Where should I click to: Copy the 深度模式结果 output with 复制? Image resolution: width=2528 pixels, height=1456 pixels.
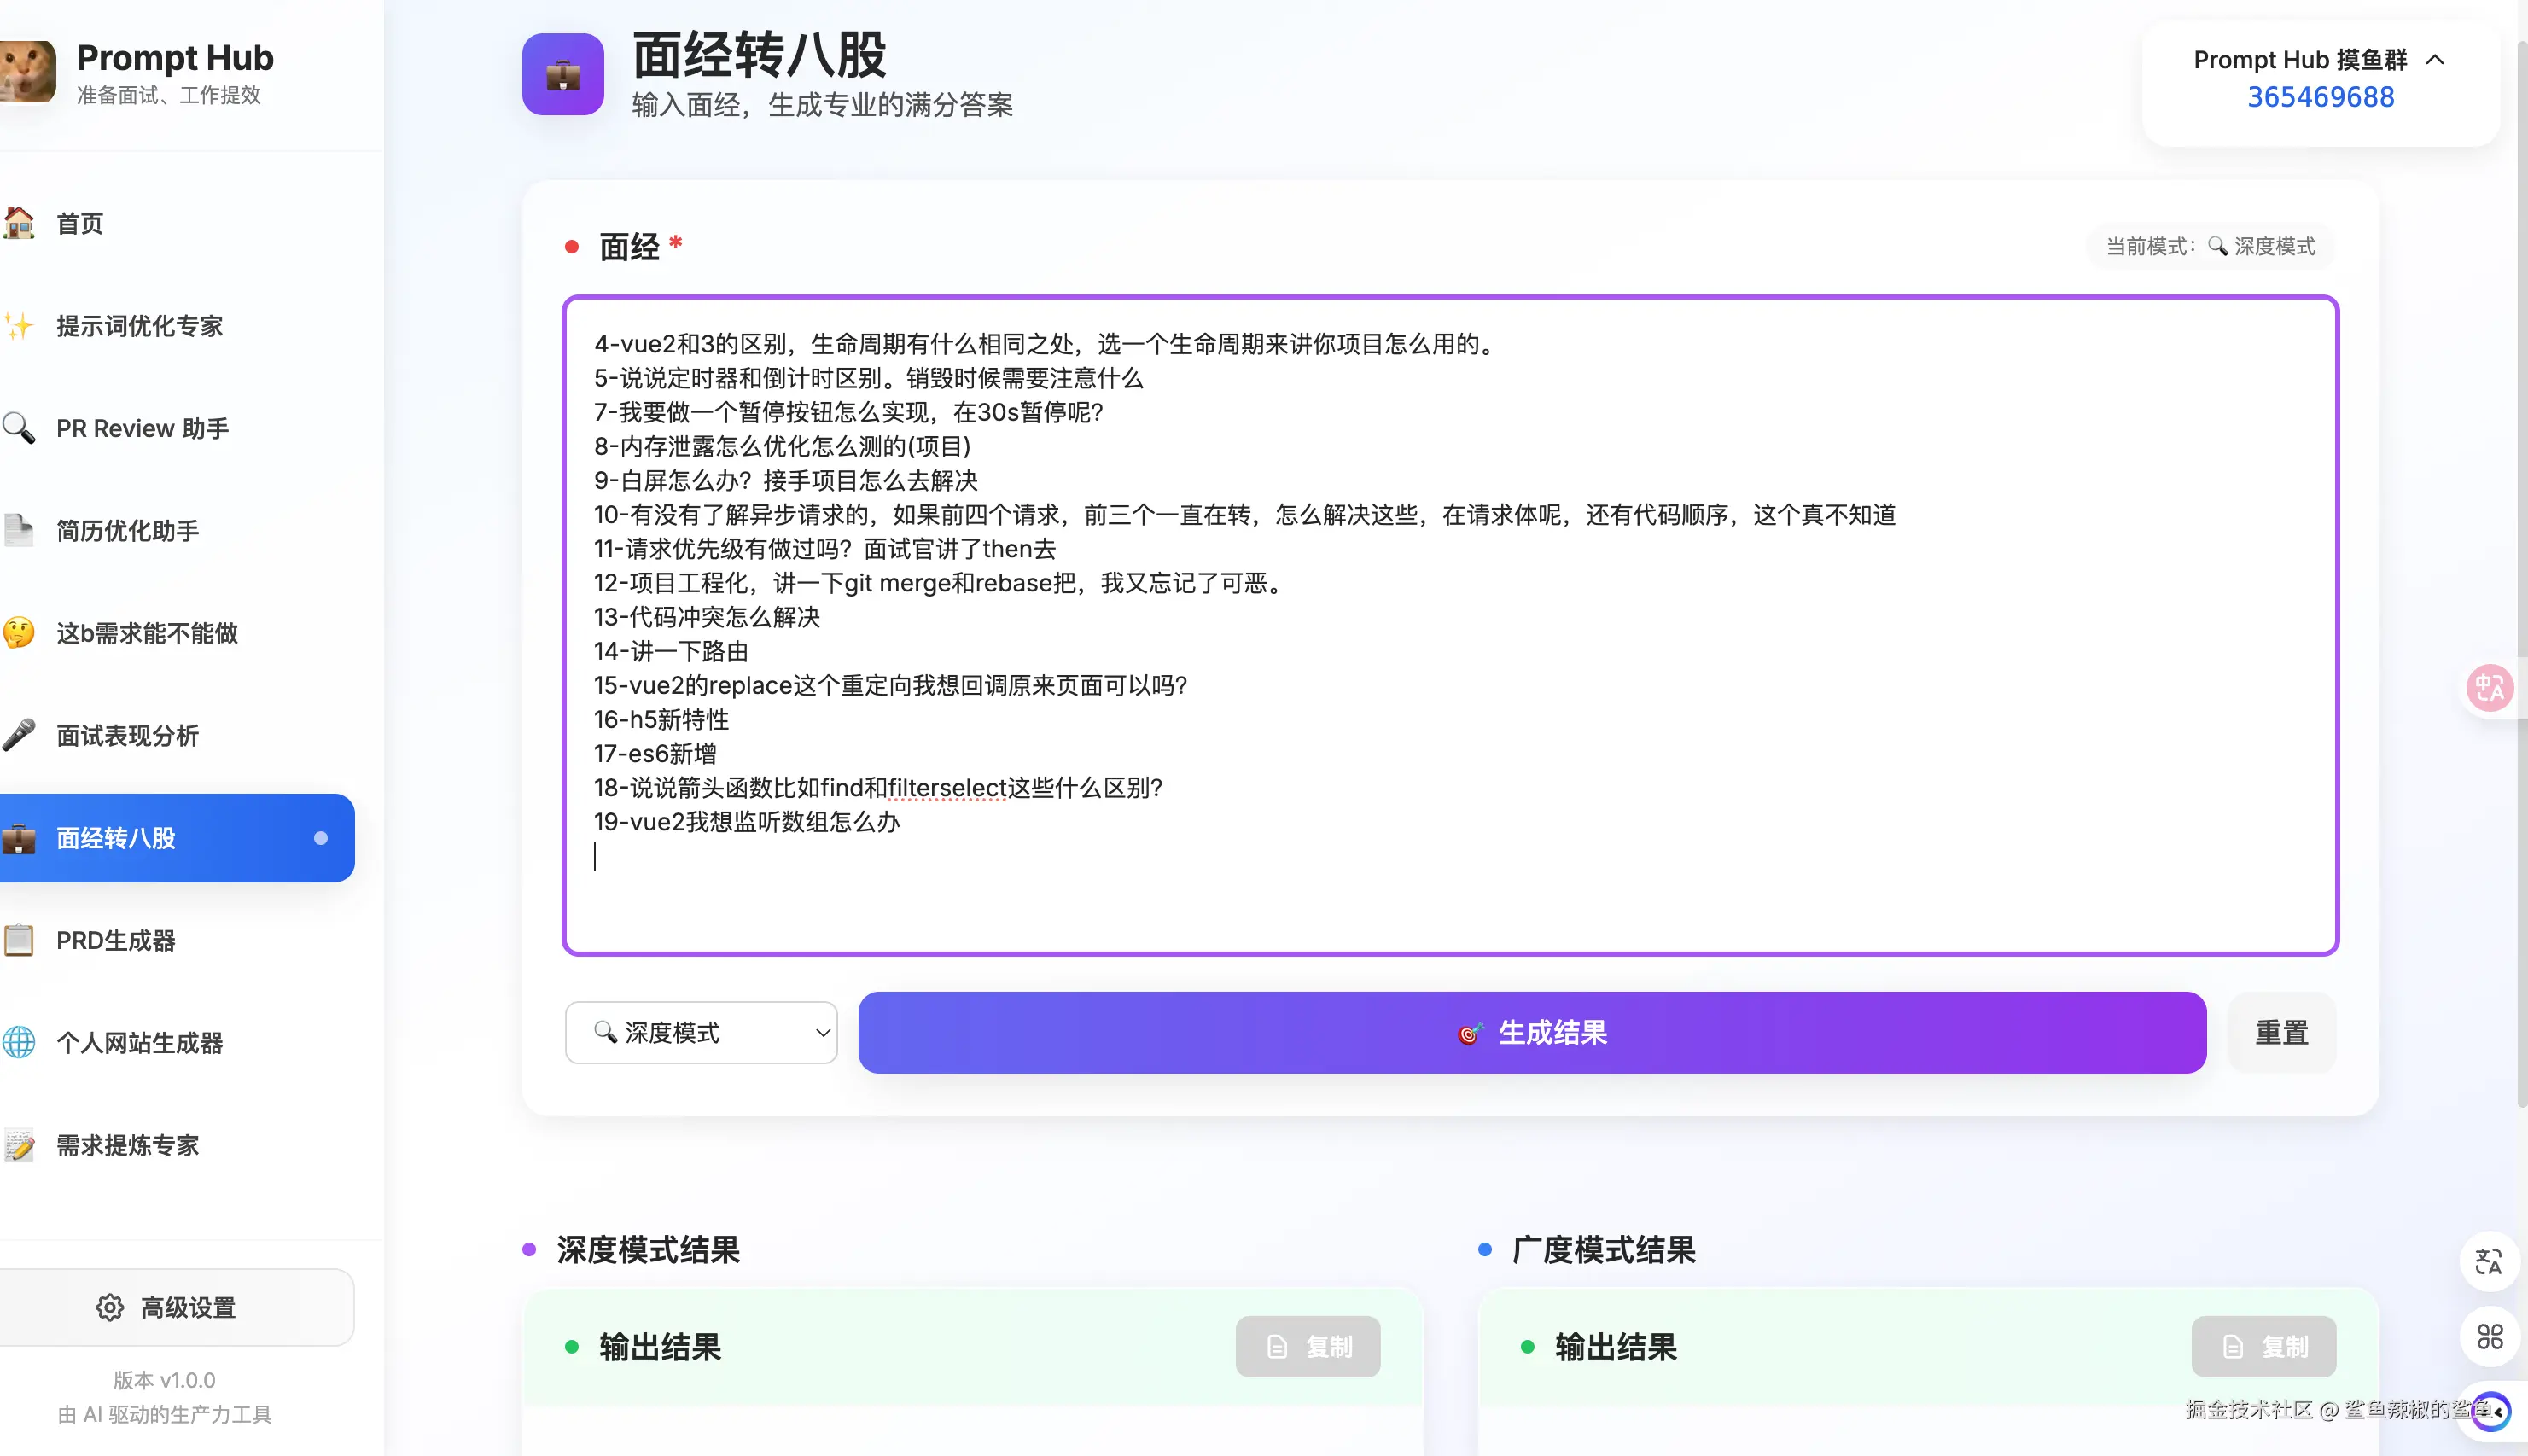(x=1307, y=1346)
